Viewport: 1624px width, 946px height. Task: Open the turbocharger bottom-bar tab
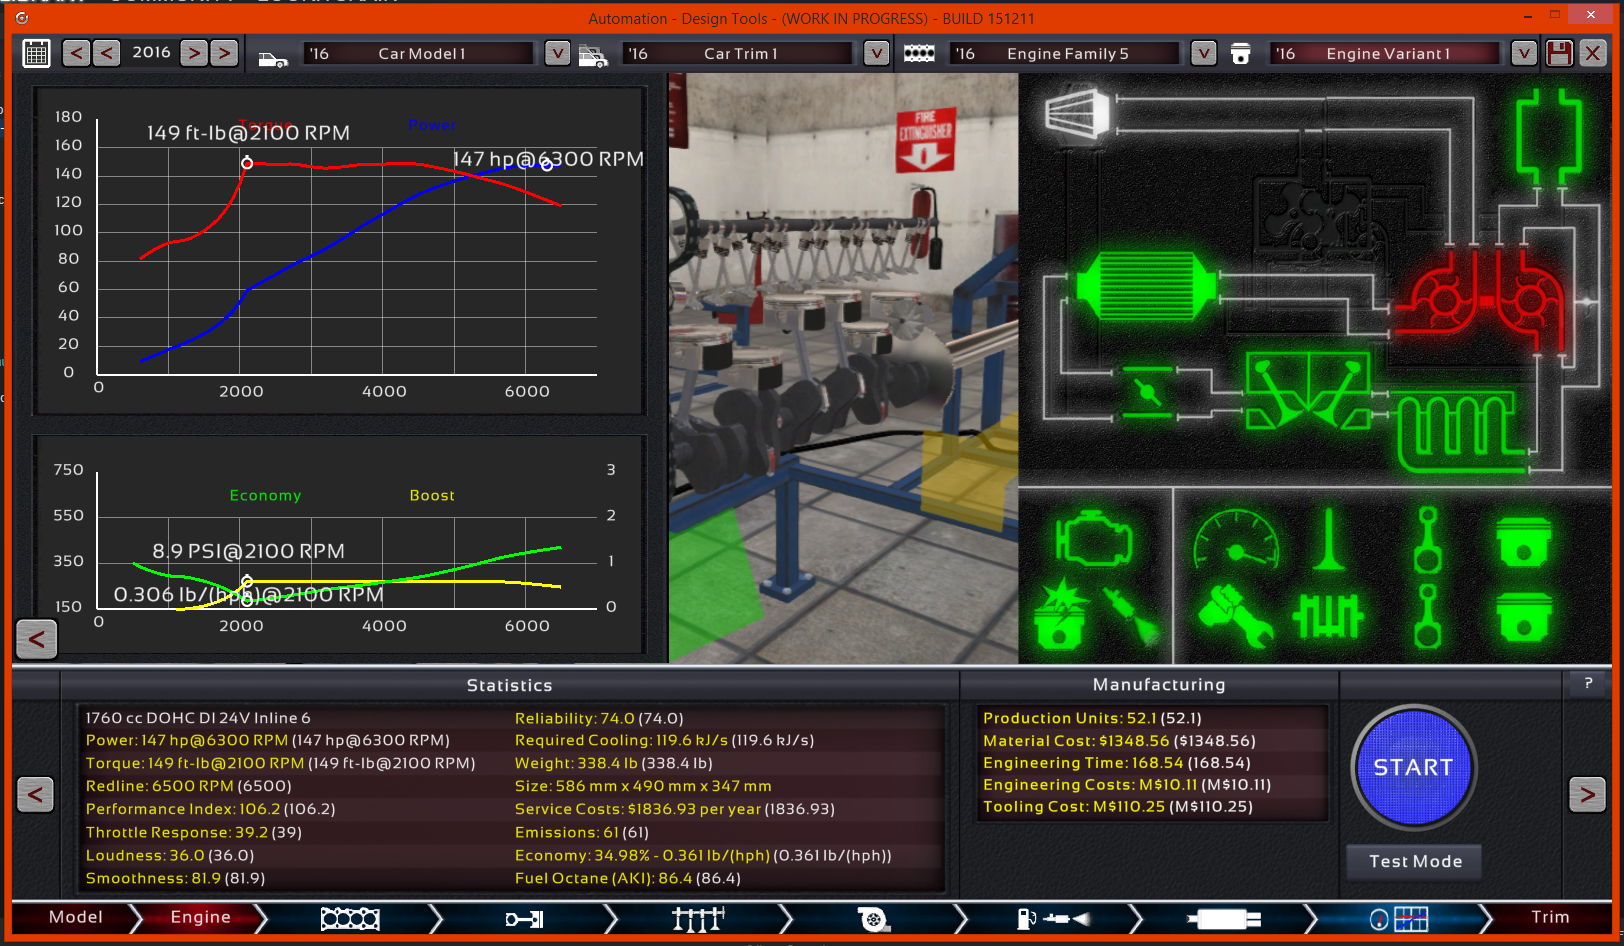(x=873, y=918)
